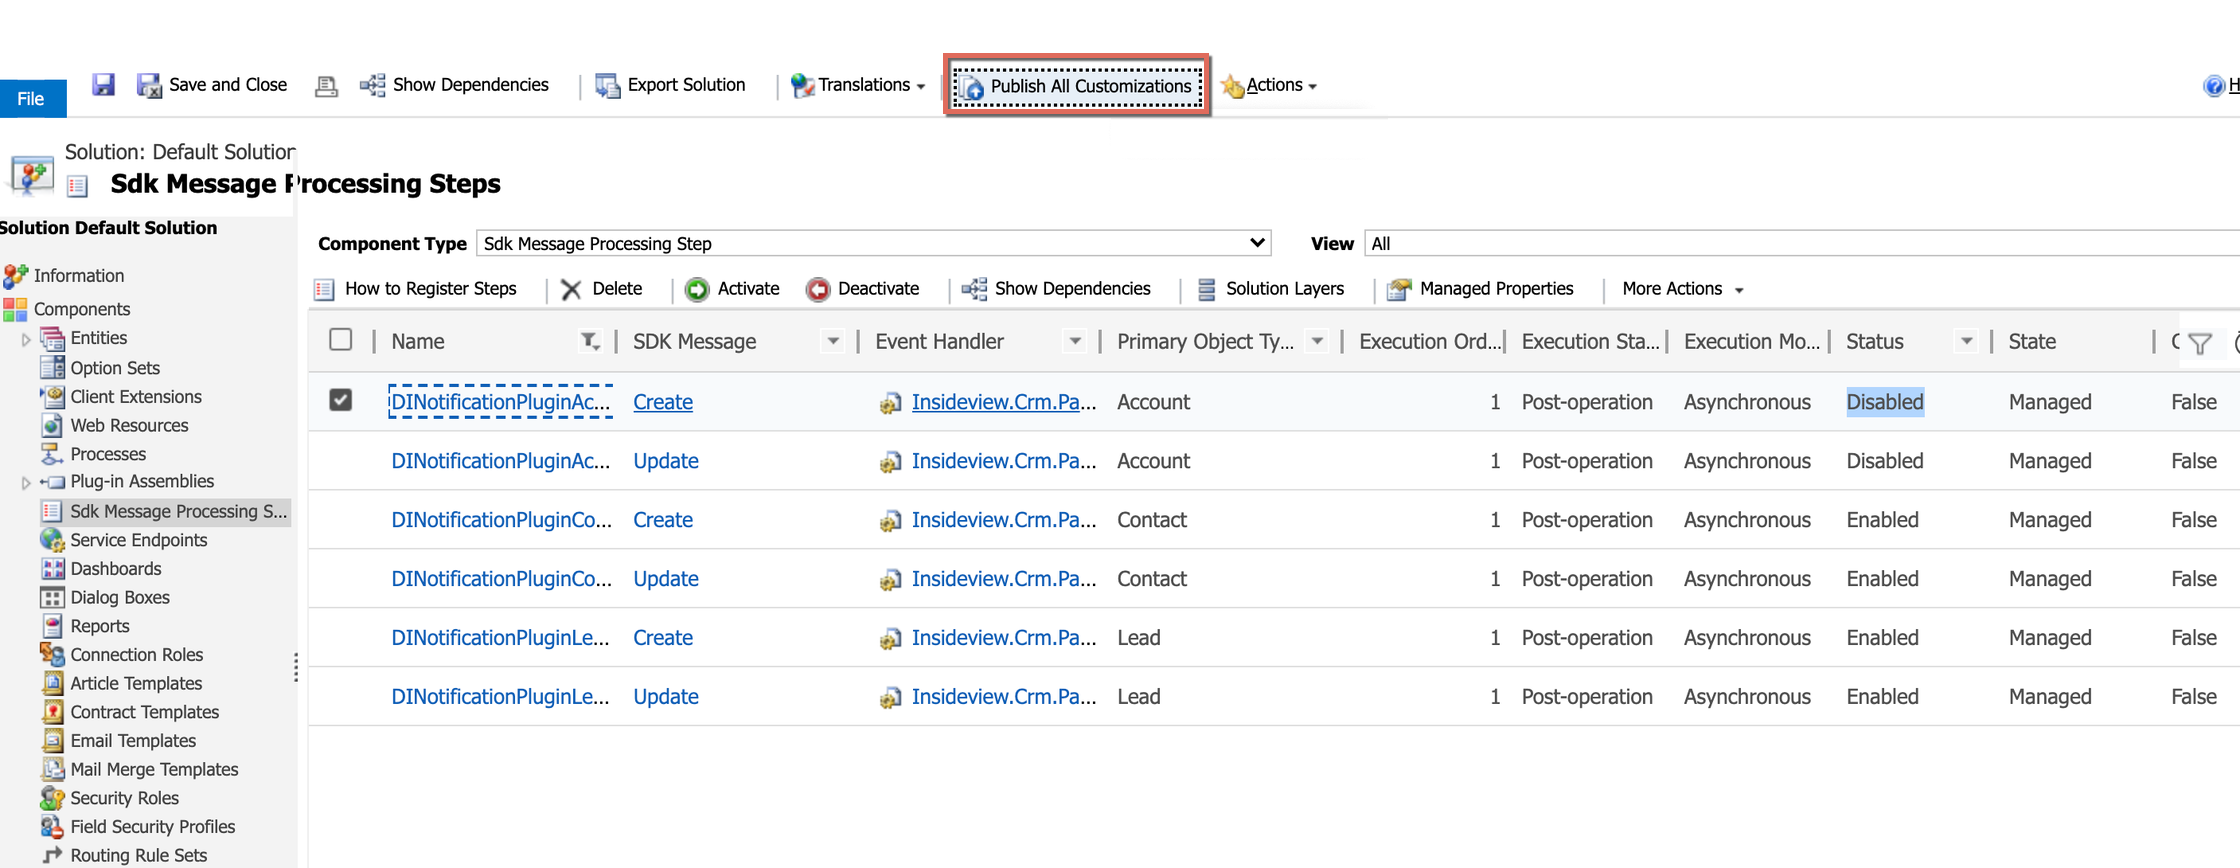The height and width of the screenshot is (868, 2240).
Task: Open DINotificationPluginAc link in Account Update row
Action: 500,461
